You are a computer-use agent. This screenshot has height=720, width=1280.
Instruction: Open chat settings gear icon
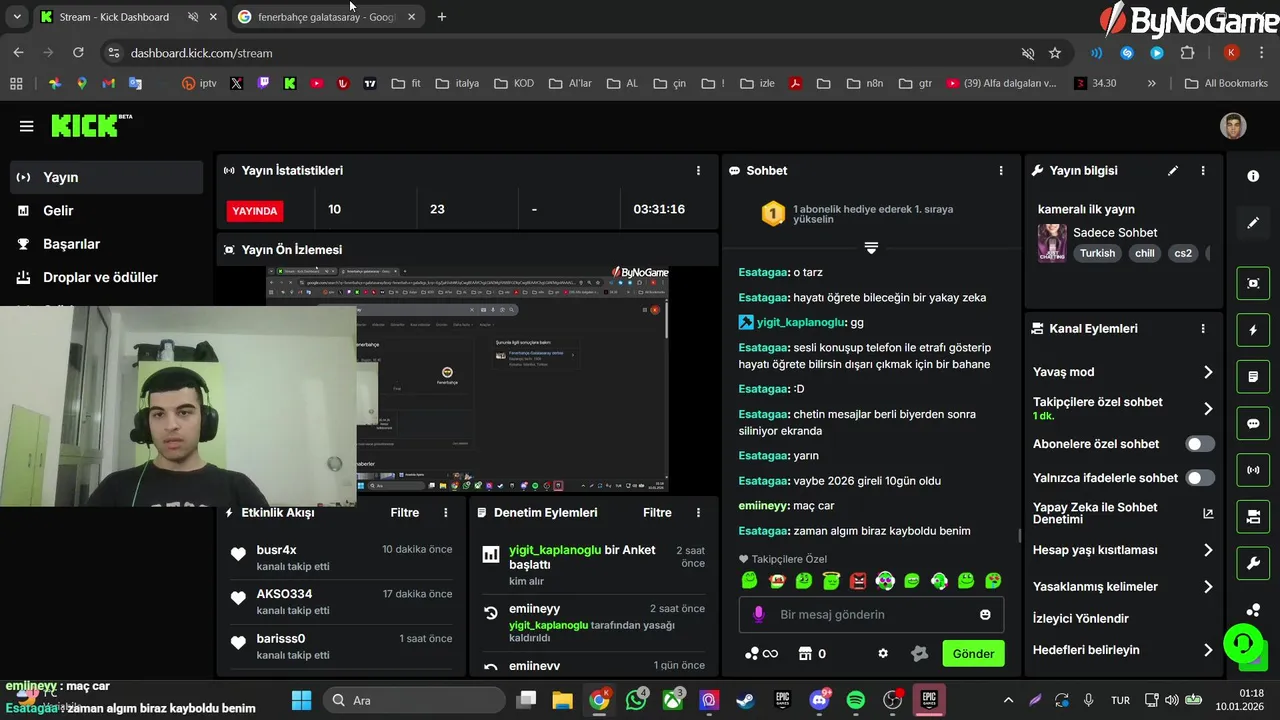click(883, 654)
